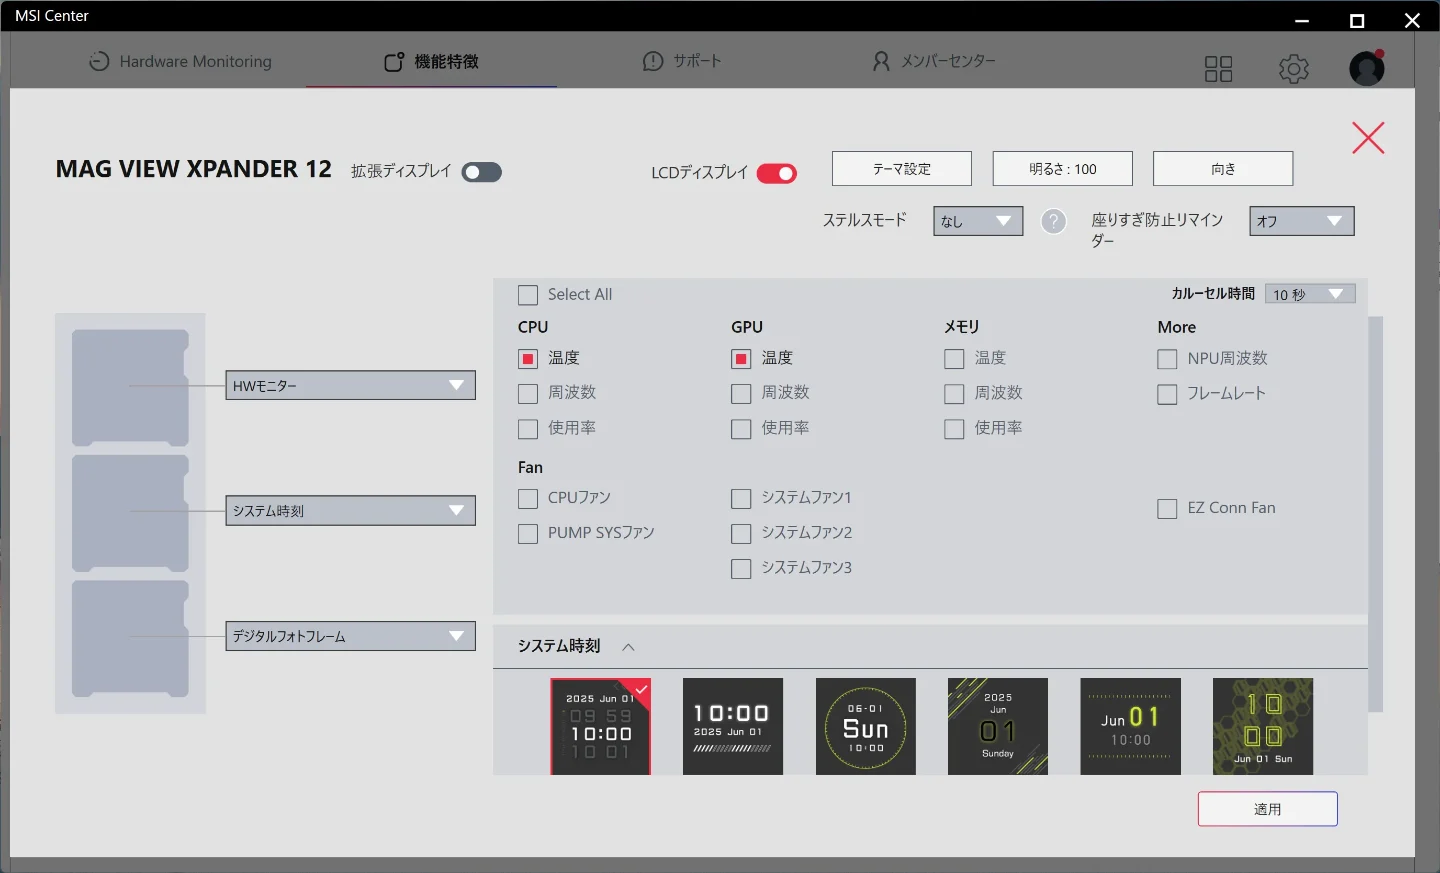Turn off the LCDディスプレイ switch
Screen dimensions: 1440x873
click(x=777, y=174)
